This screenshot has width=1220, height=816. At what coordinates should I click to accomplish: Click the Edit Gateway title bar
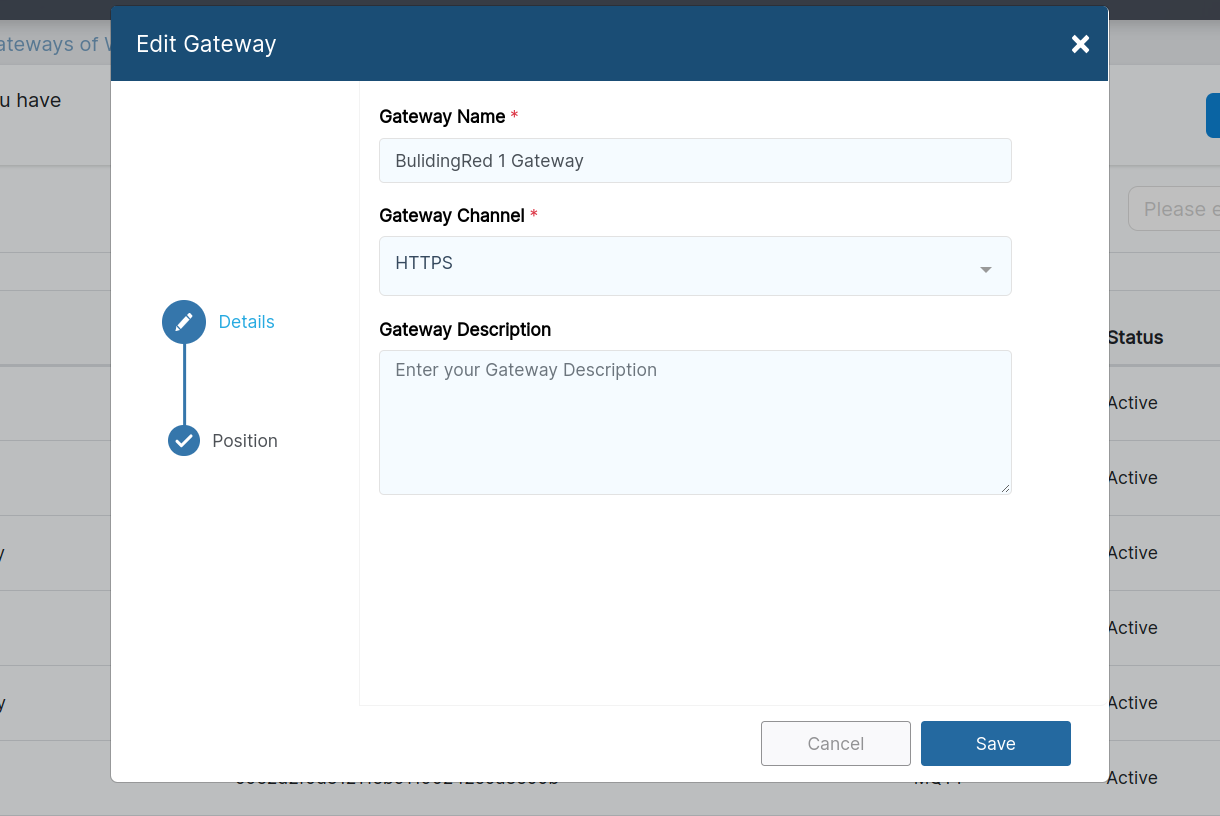point(206,43)
